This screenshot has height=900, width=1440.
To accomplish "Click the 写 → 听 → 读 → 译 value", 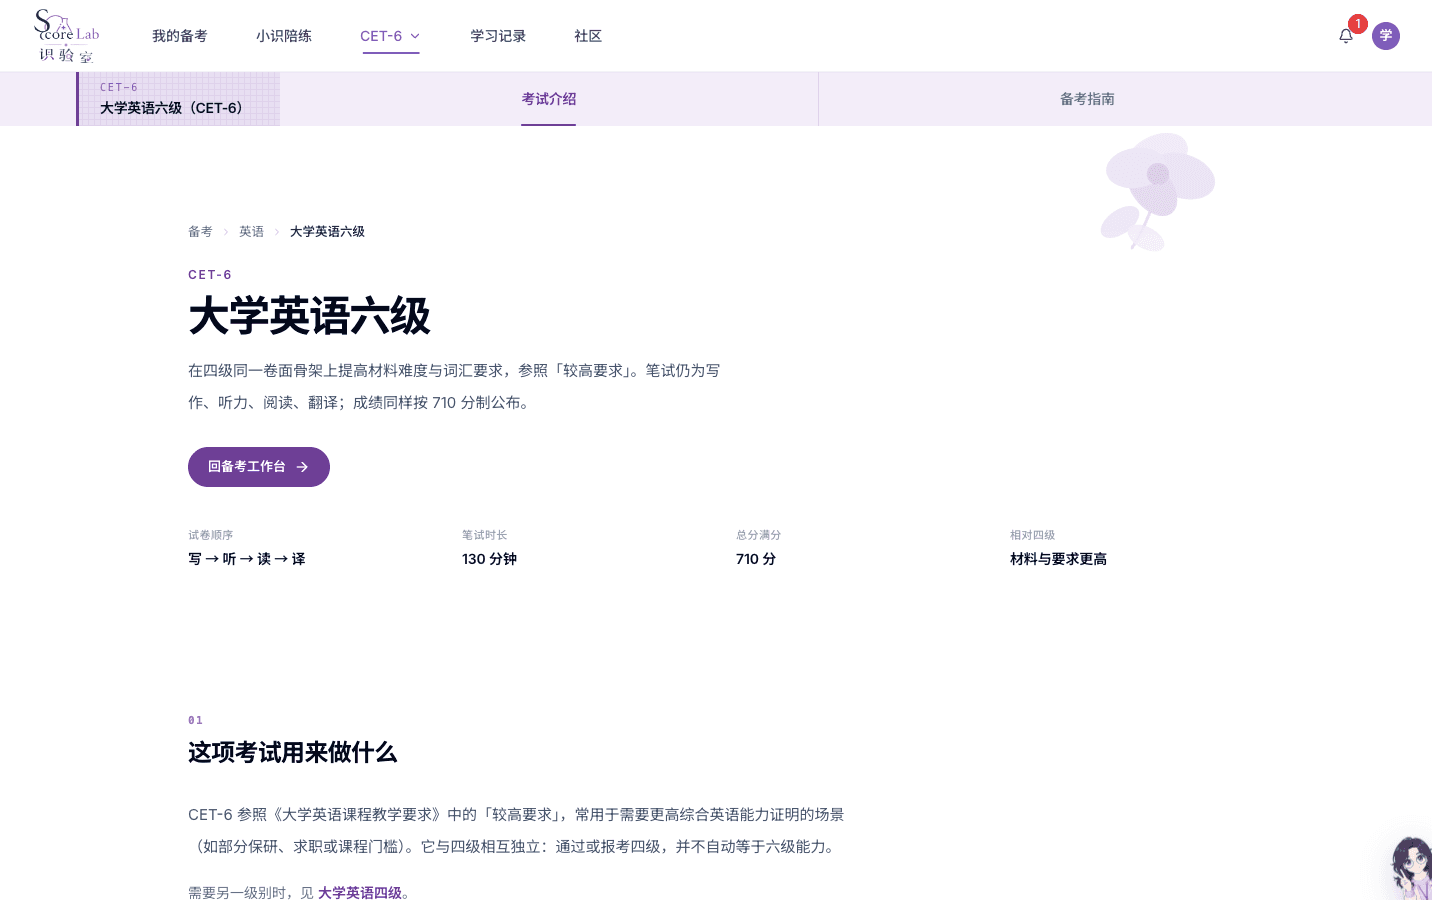I will click(x=247, y=559).
